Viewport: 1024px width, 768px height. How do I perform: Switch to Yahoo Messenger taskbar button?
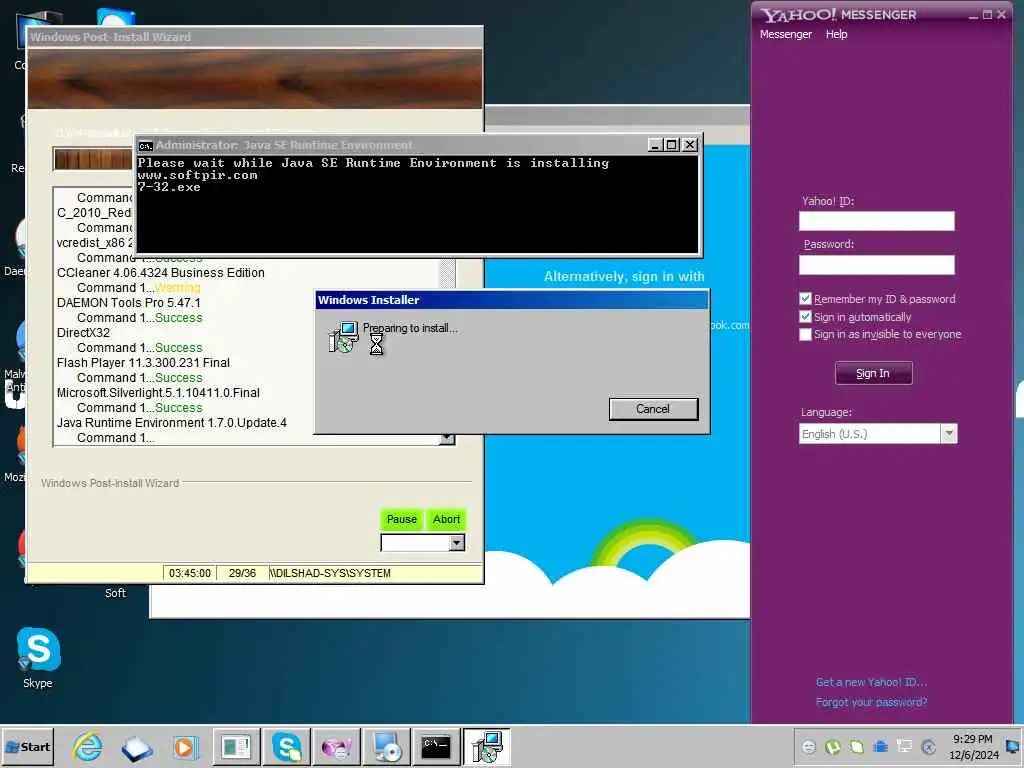[x=337, y=747]
